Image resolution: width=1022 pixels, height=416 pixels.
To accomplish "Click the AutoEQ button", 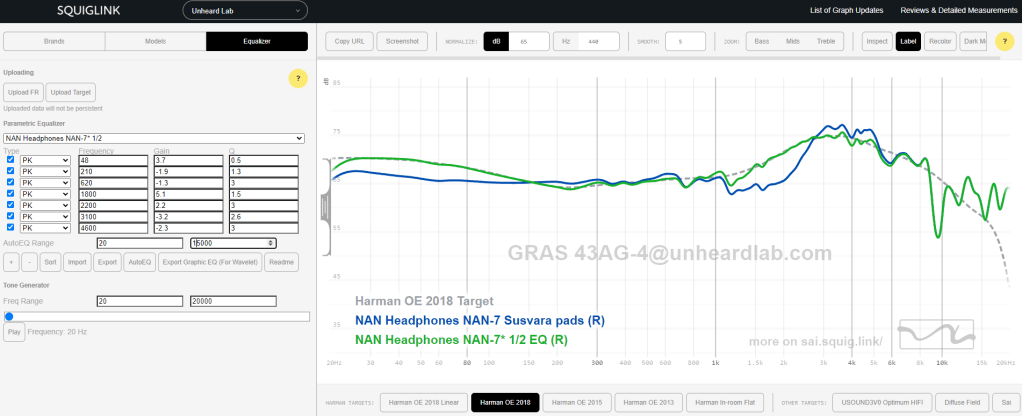I will coord(139,262).
